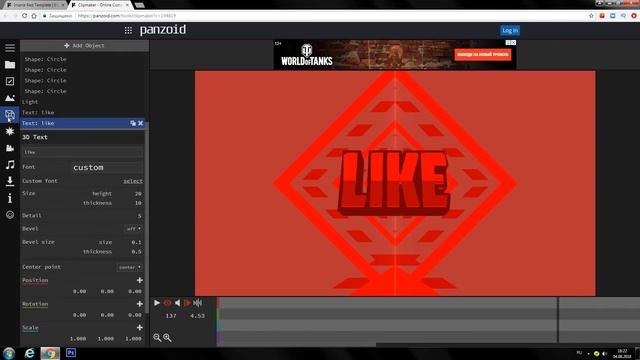
Task: Close the World of Tanks ad
Action: point(513,42)
